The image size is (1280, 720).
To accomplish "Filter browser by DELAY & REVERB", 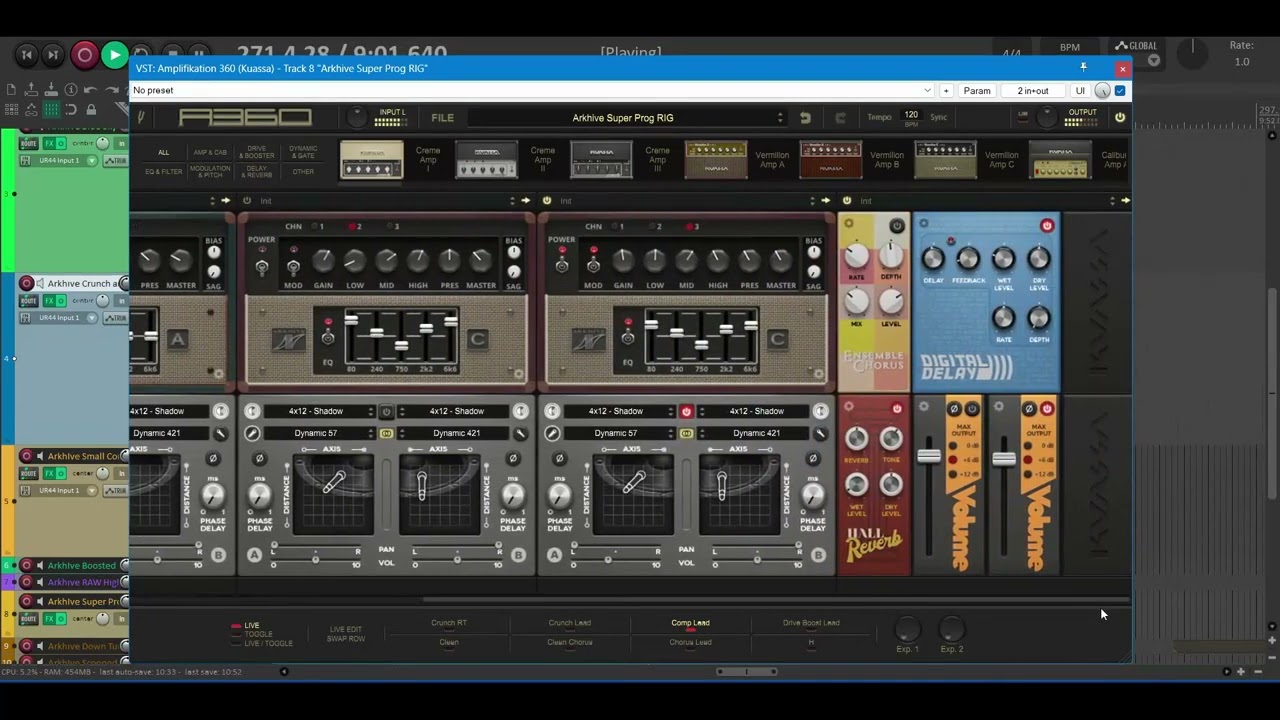I will pos(257,171).
